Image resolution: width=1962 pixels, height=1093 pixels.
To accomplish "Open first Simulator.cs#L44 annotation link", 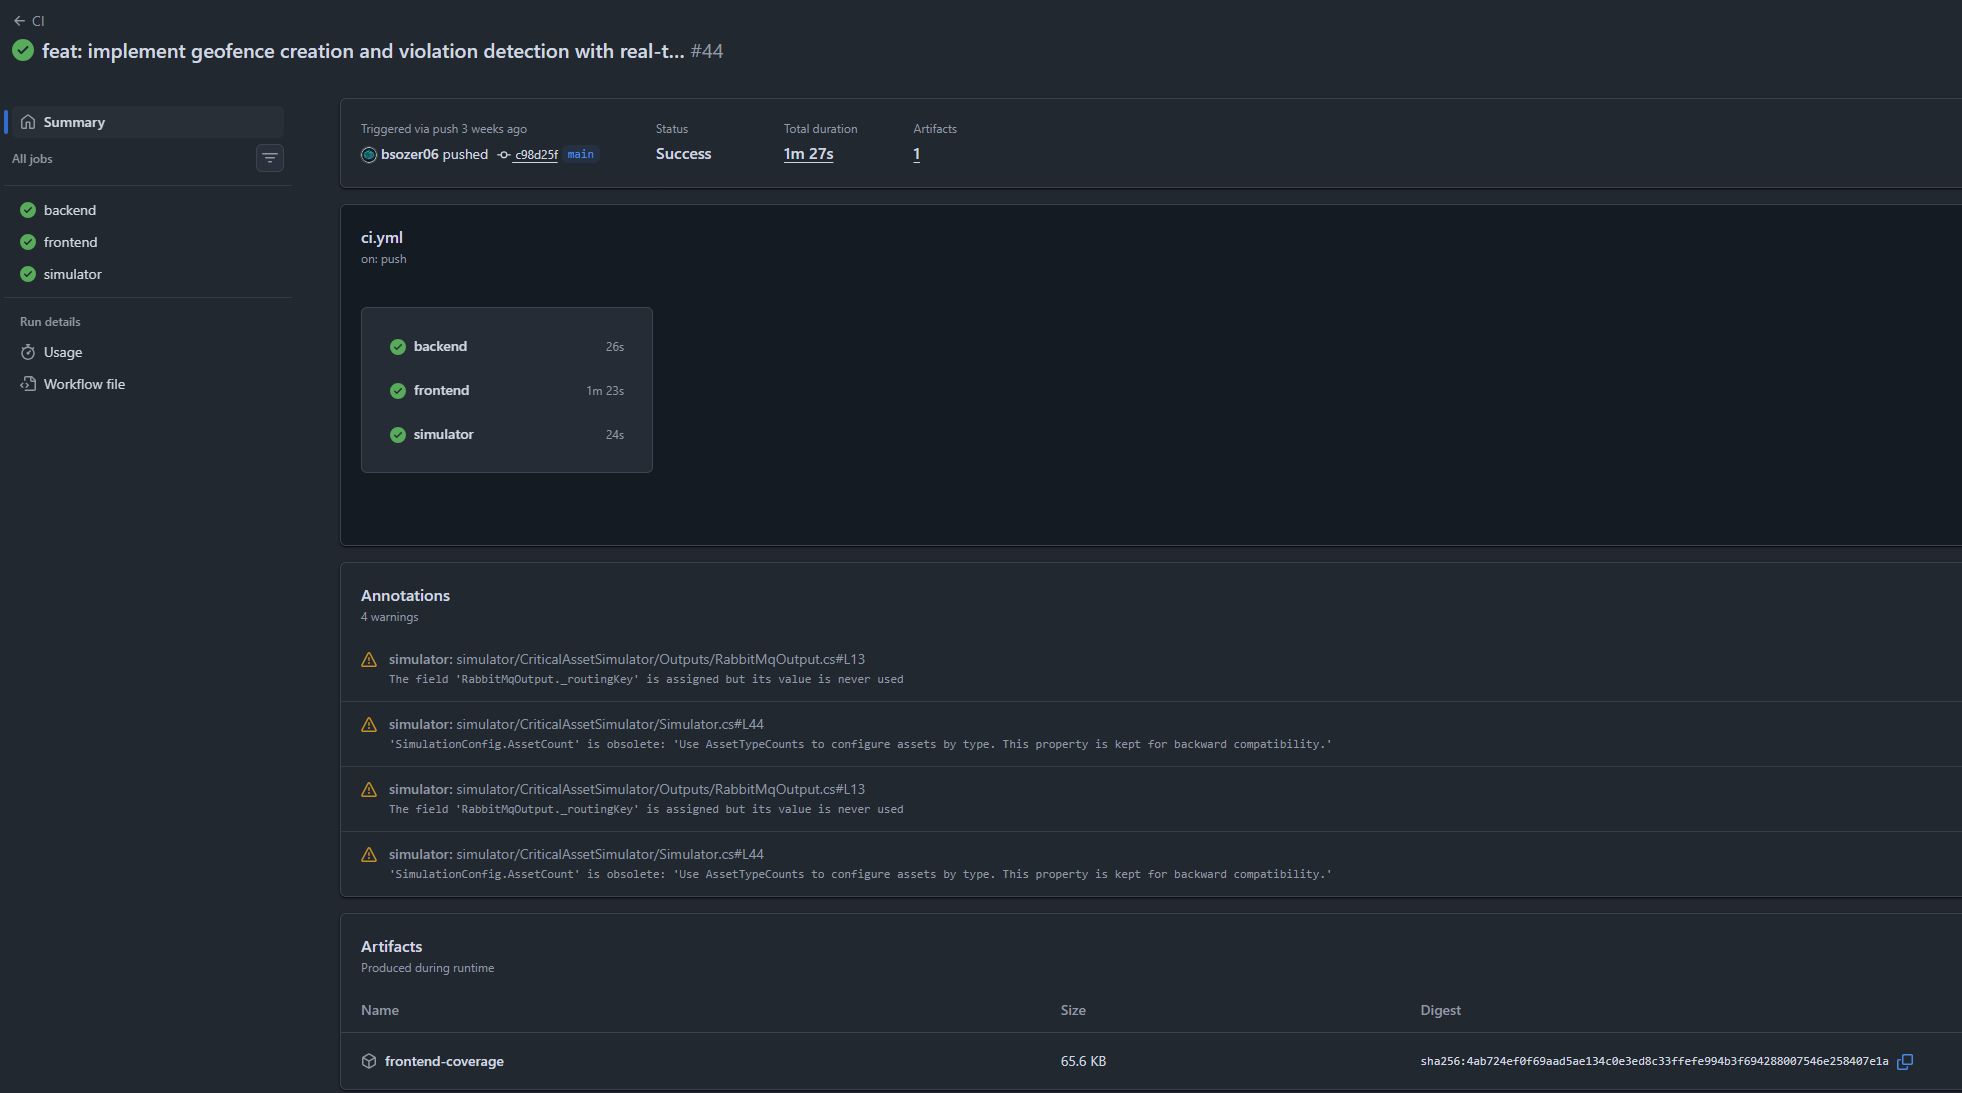I will [x=610, y=725].
